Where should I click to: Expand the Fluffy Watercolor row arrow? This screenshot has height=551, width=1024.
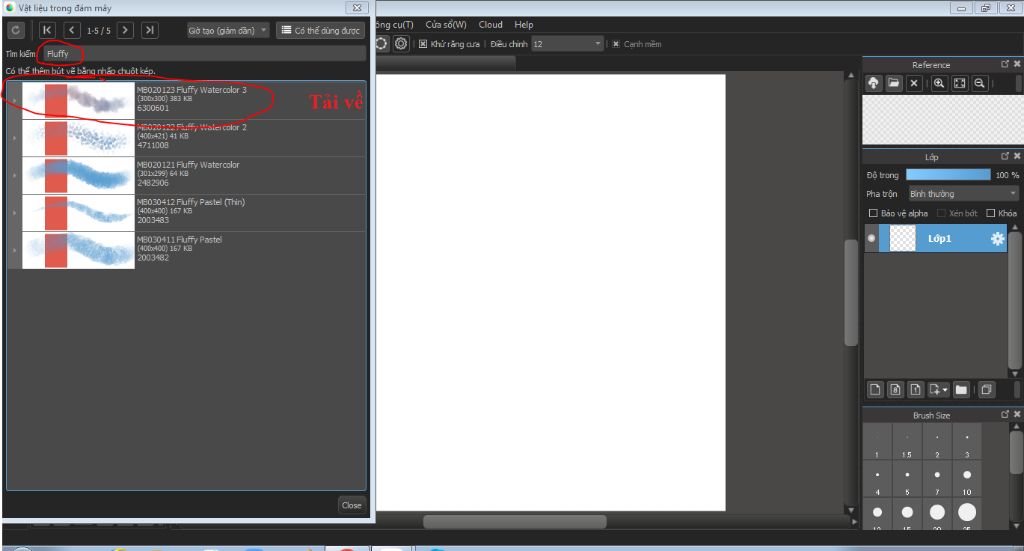tap(14, 175)
